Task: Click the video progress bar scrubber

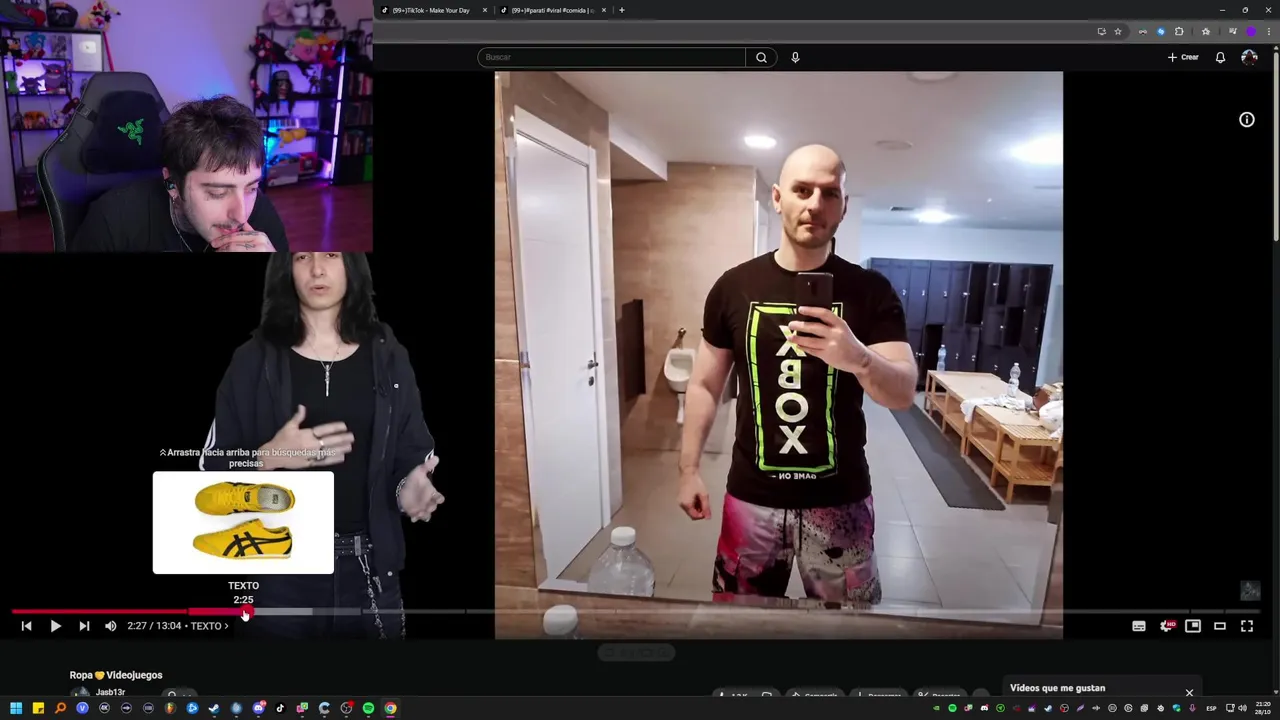Action: [246, 612]
